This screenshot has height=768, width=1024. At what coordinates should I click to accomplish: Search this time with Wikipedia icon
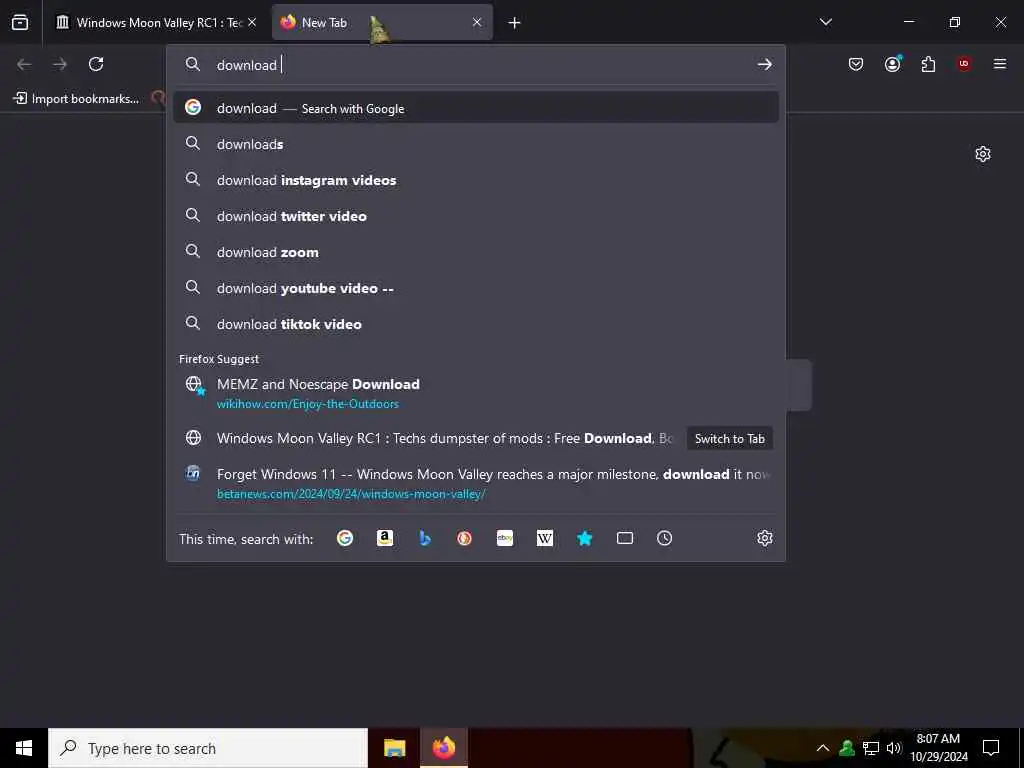click(x=545, y=538)
